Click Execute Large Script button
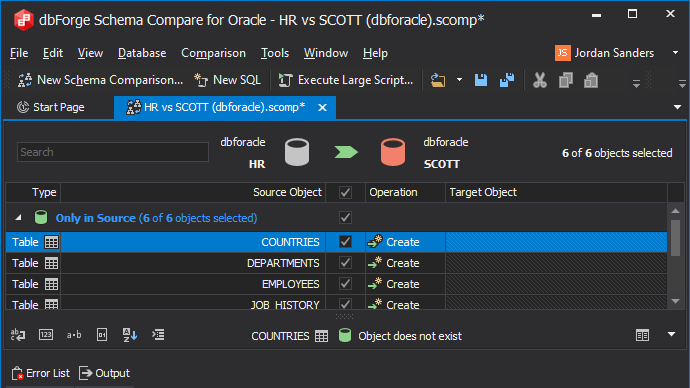Image resolution: width=690 pixels, height=388 pixels. click(346, 80)
